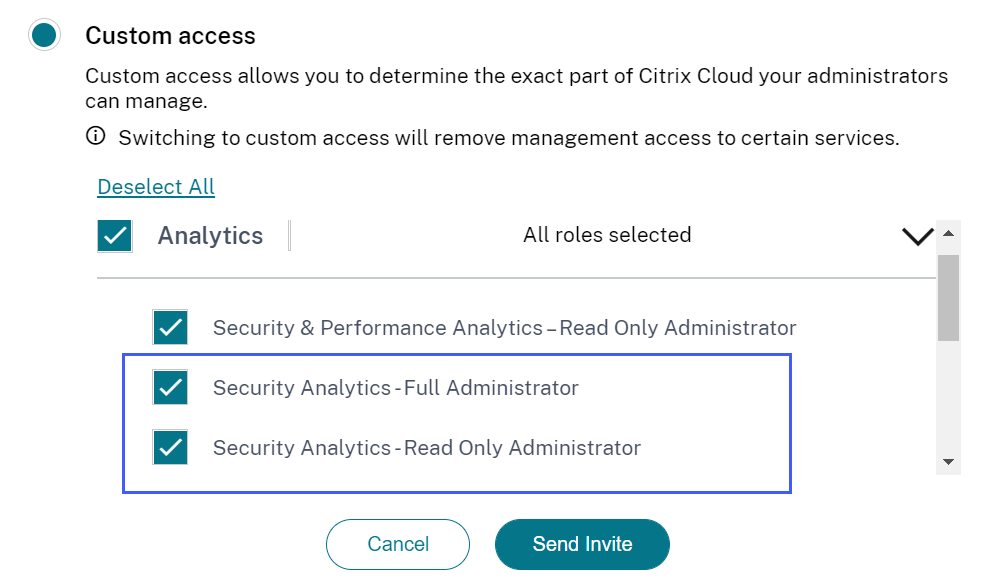The height and width of the screenshot is (580, 992).
Task: Click the Custom access heading label
Action: [x=170, y=36]
